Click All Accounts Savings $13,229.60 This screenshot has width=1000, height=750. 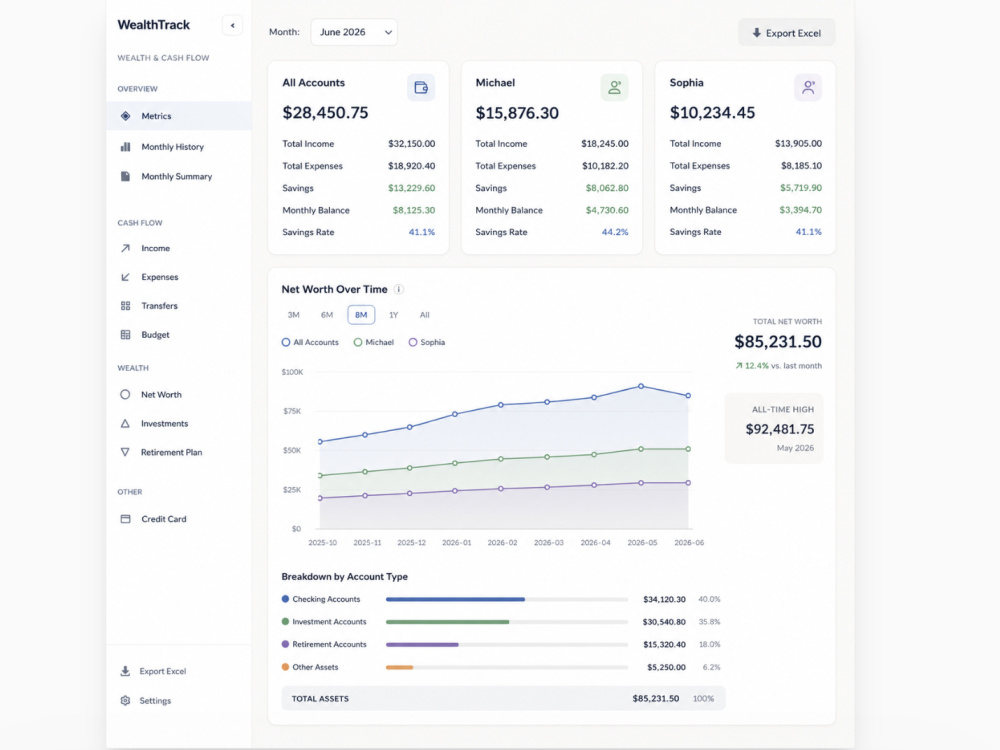[411, 188]
